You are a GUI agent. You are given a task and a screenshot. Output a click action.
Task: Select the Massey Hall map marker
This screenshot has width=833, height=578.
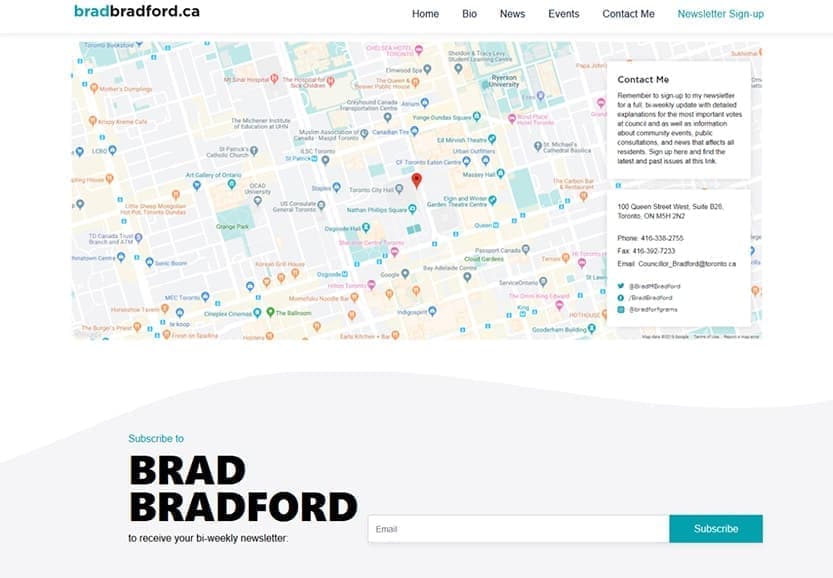(x=500, y=174)
